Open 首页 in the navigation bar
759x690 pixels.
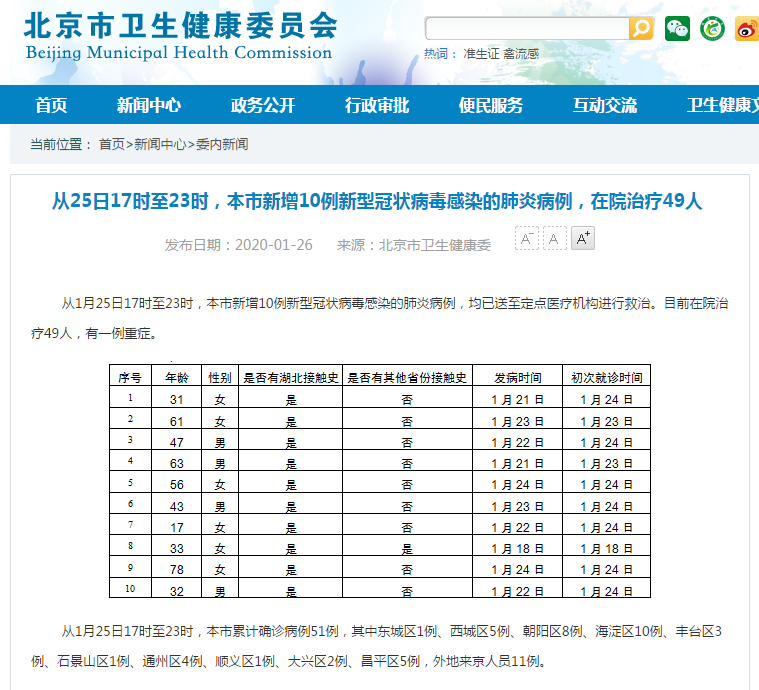pos(51,105)
